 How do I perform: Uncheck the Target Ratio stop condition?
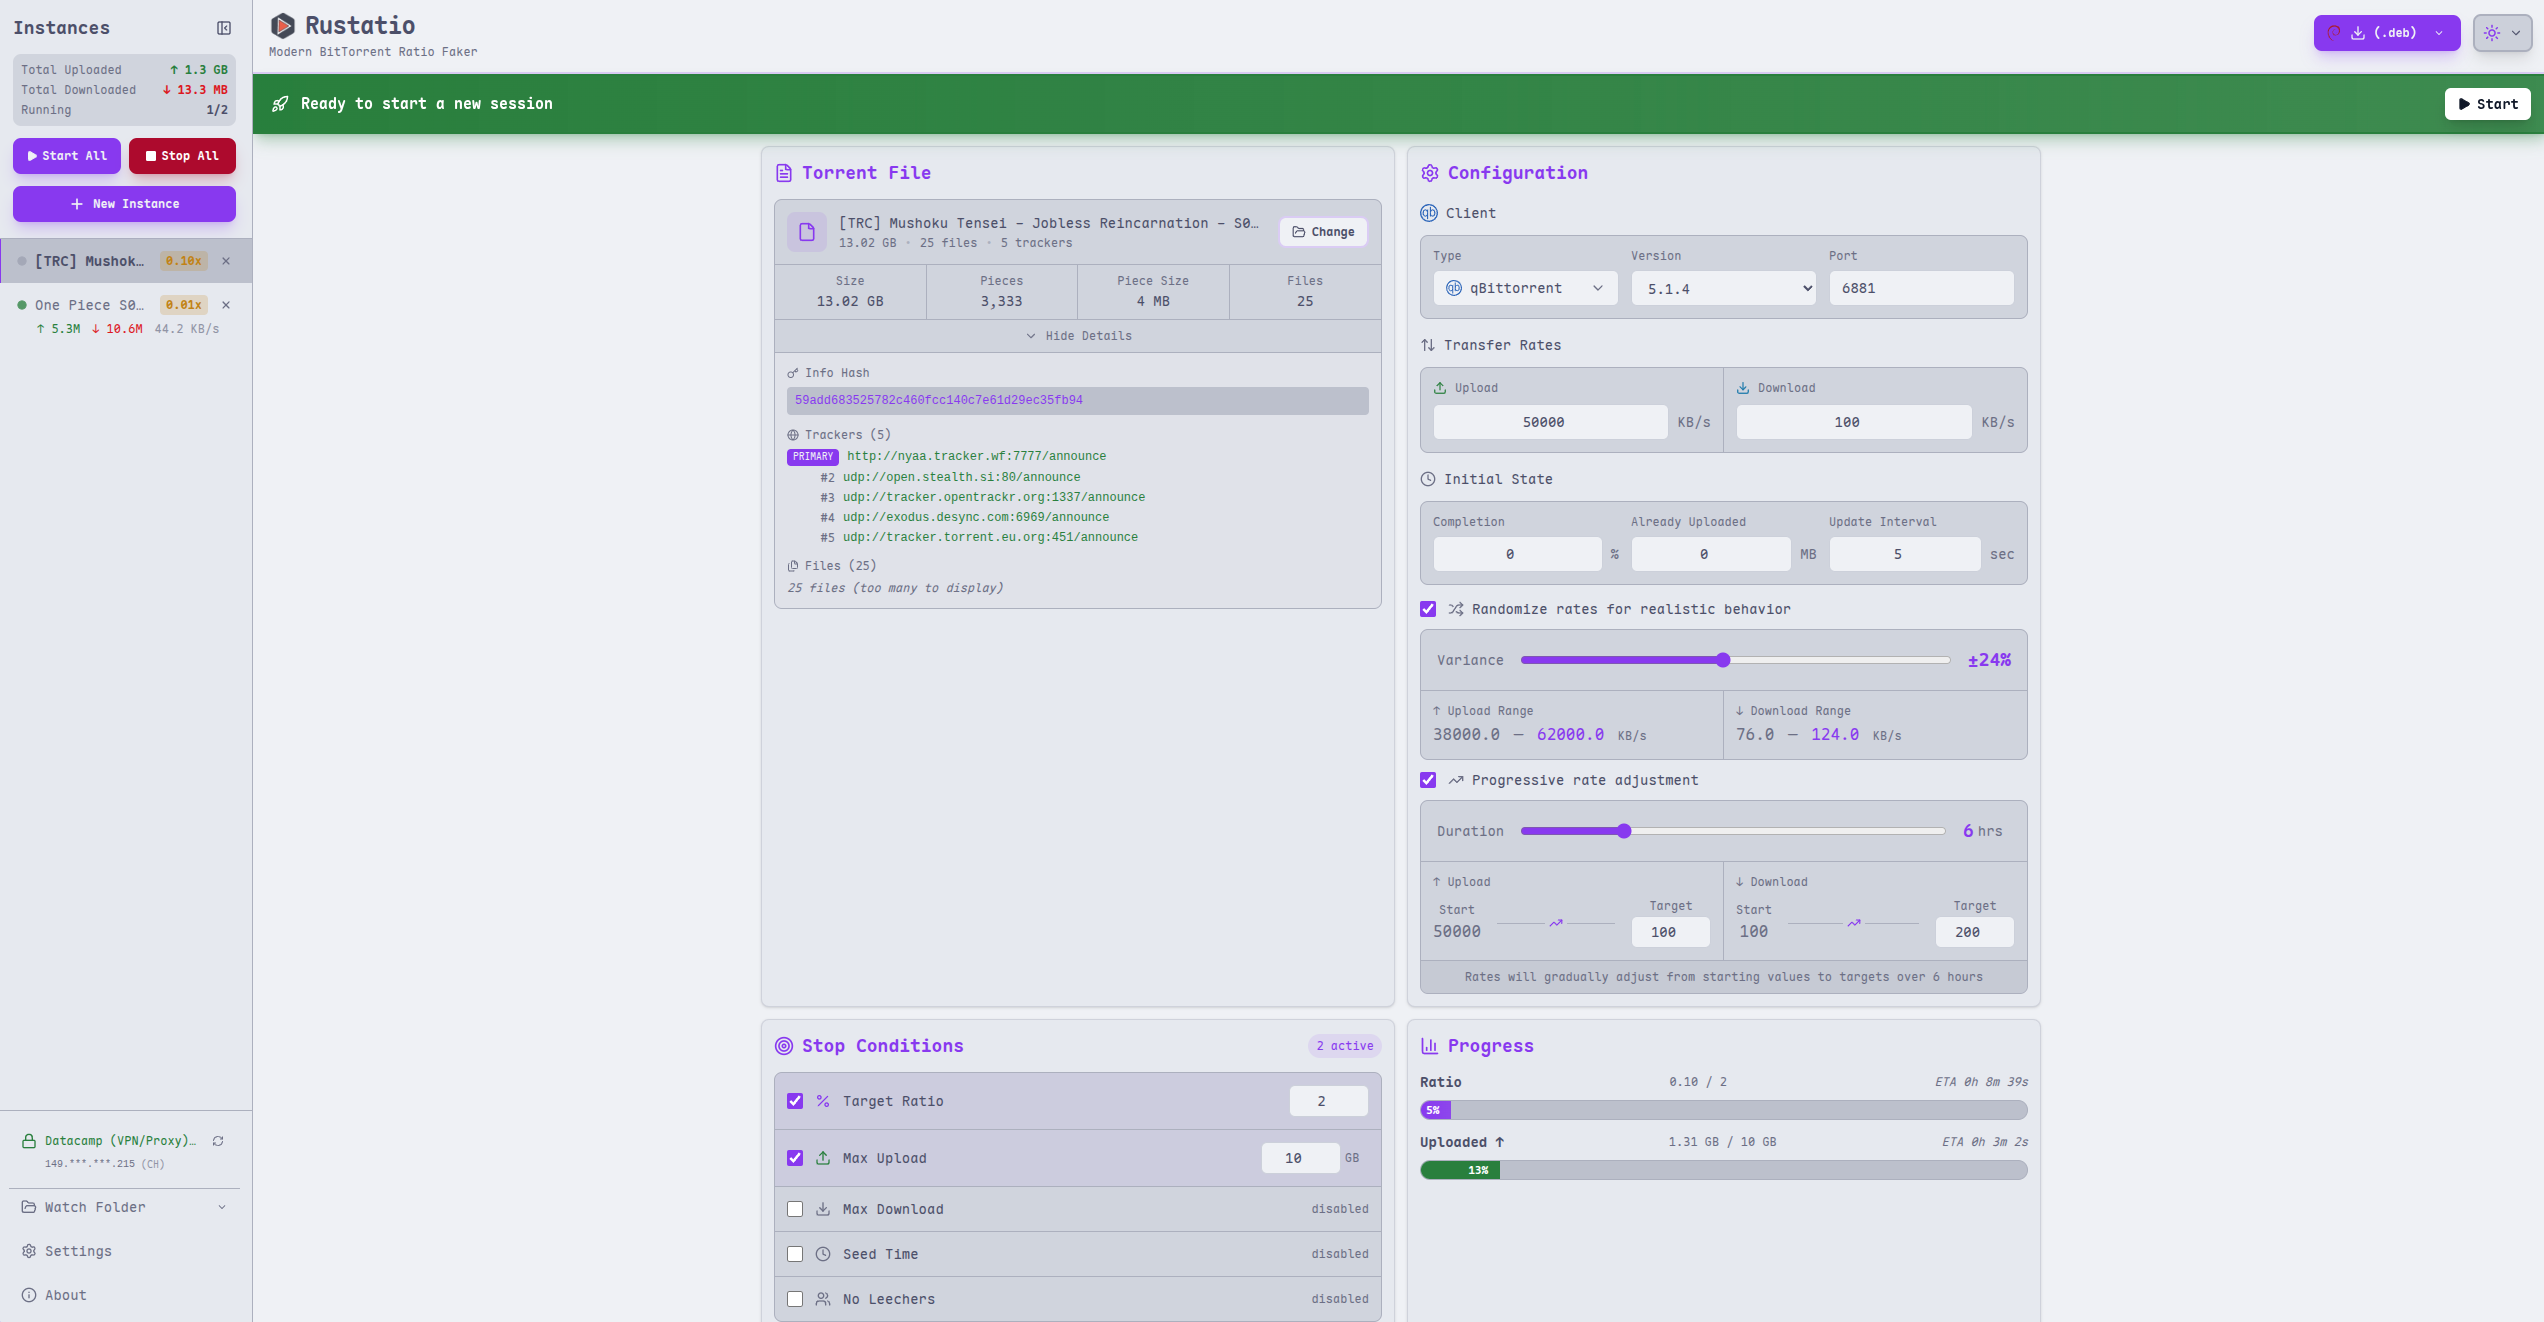tap(795, 1101)
